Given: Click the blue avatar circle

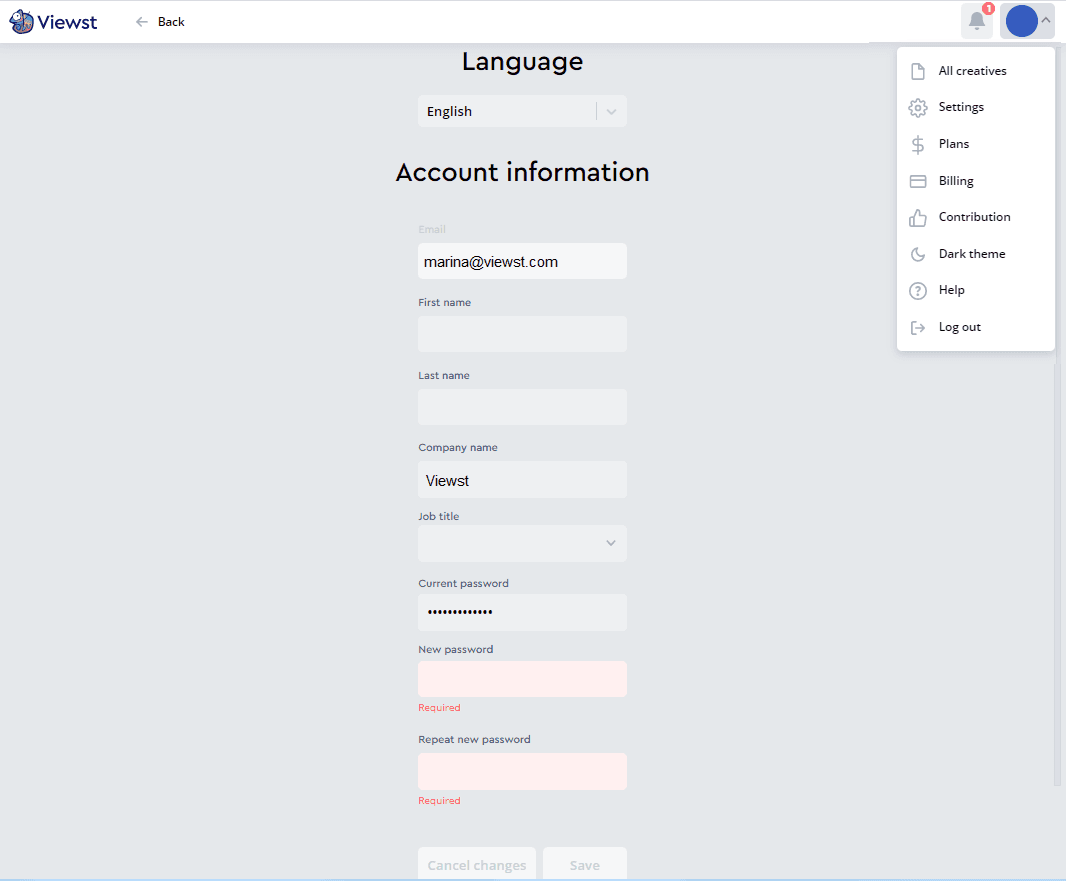Looking at the screenshot, I should point(1021,20).
